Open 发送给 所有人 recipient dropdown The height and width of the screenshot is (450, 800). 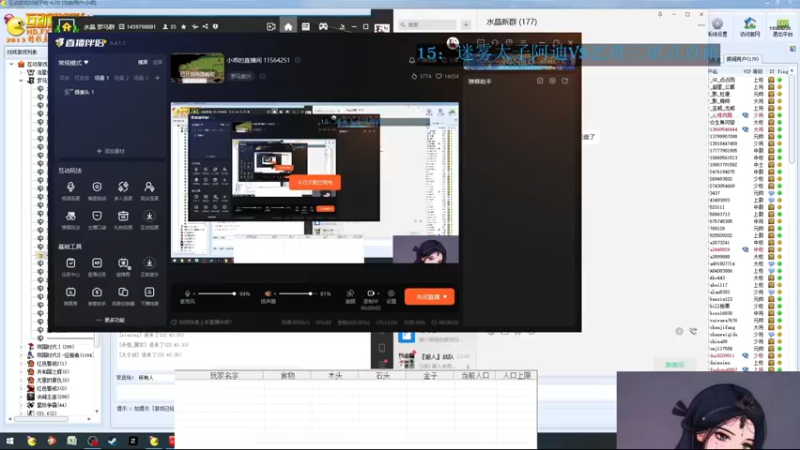(155, 378)
